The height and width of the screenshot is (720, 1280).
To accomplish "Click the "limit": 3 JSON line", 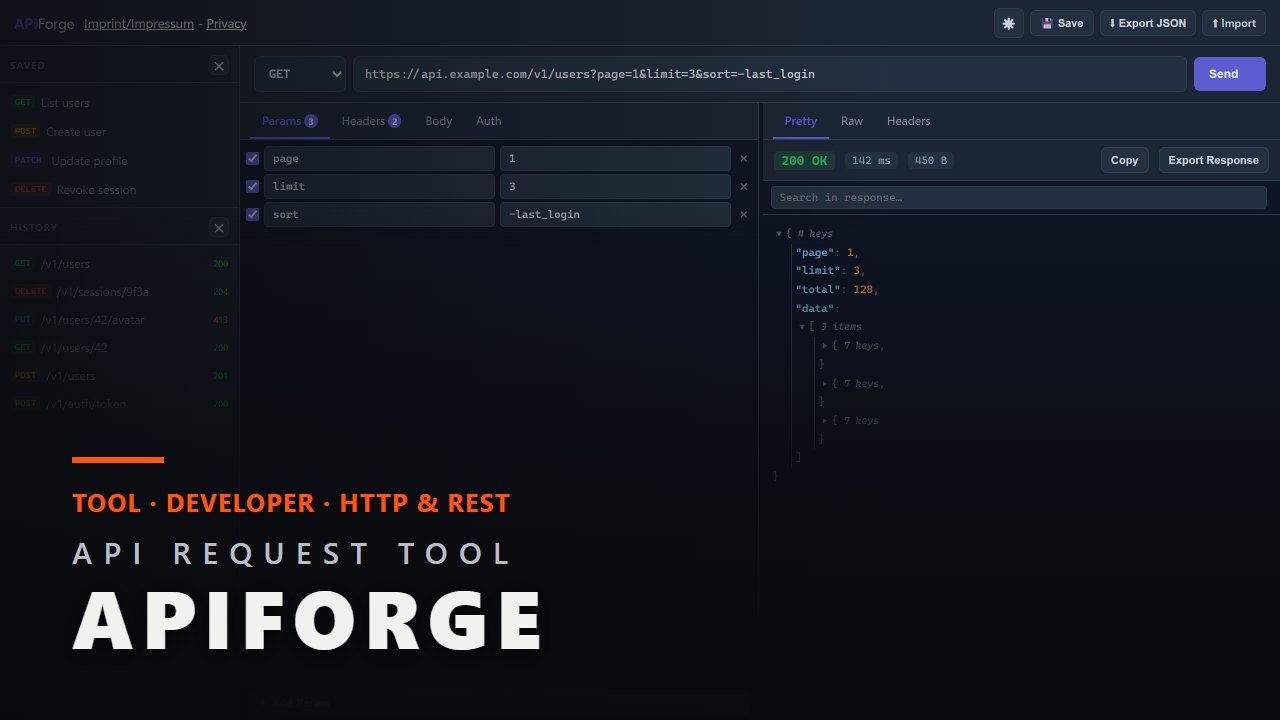I will pos(830,271).
